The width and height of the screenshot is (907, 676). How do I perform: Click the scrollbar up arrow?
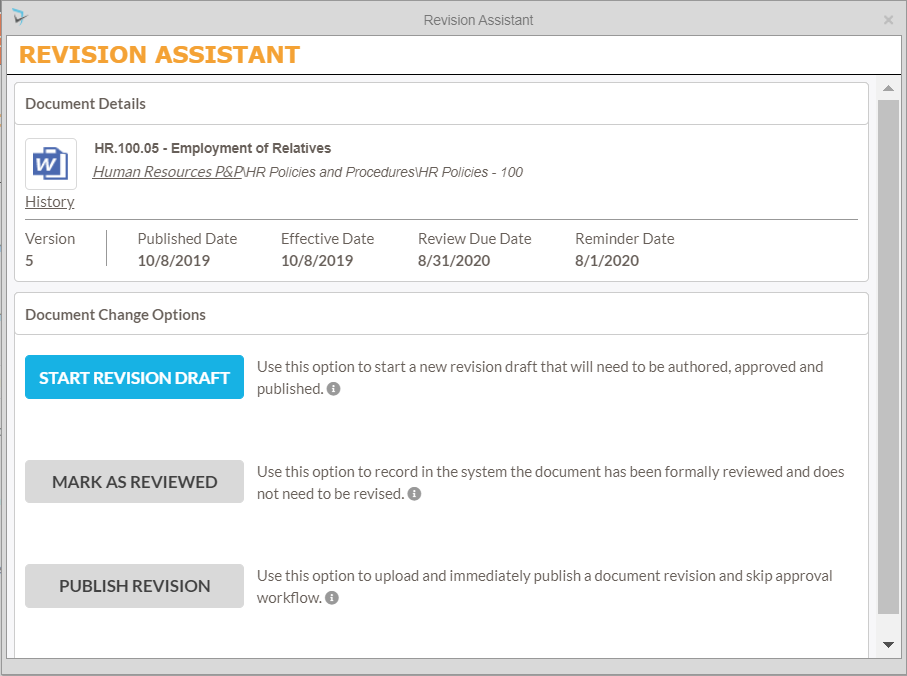point(888,89)
